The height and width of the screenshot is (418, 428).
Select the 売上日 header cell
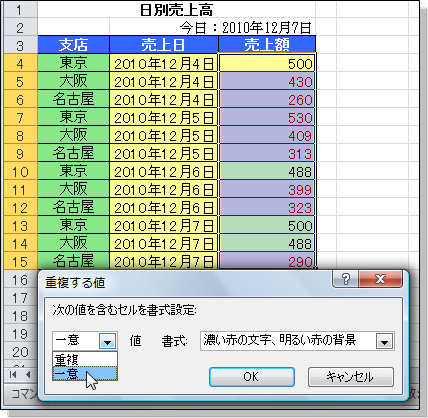tap(164, 44)
